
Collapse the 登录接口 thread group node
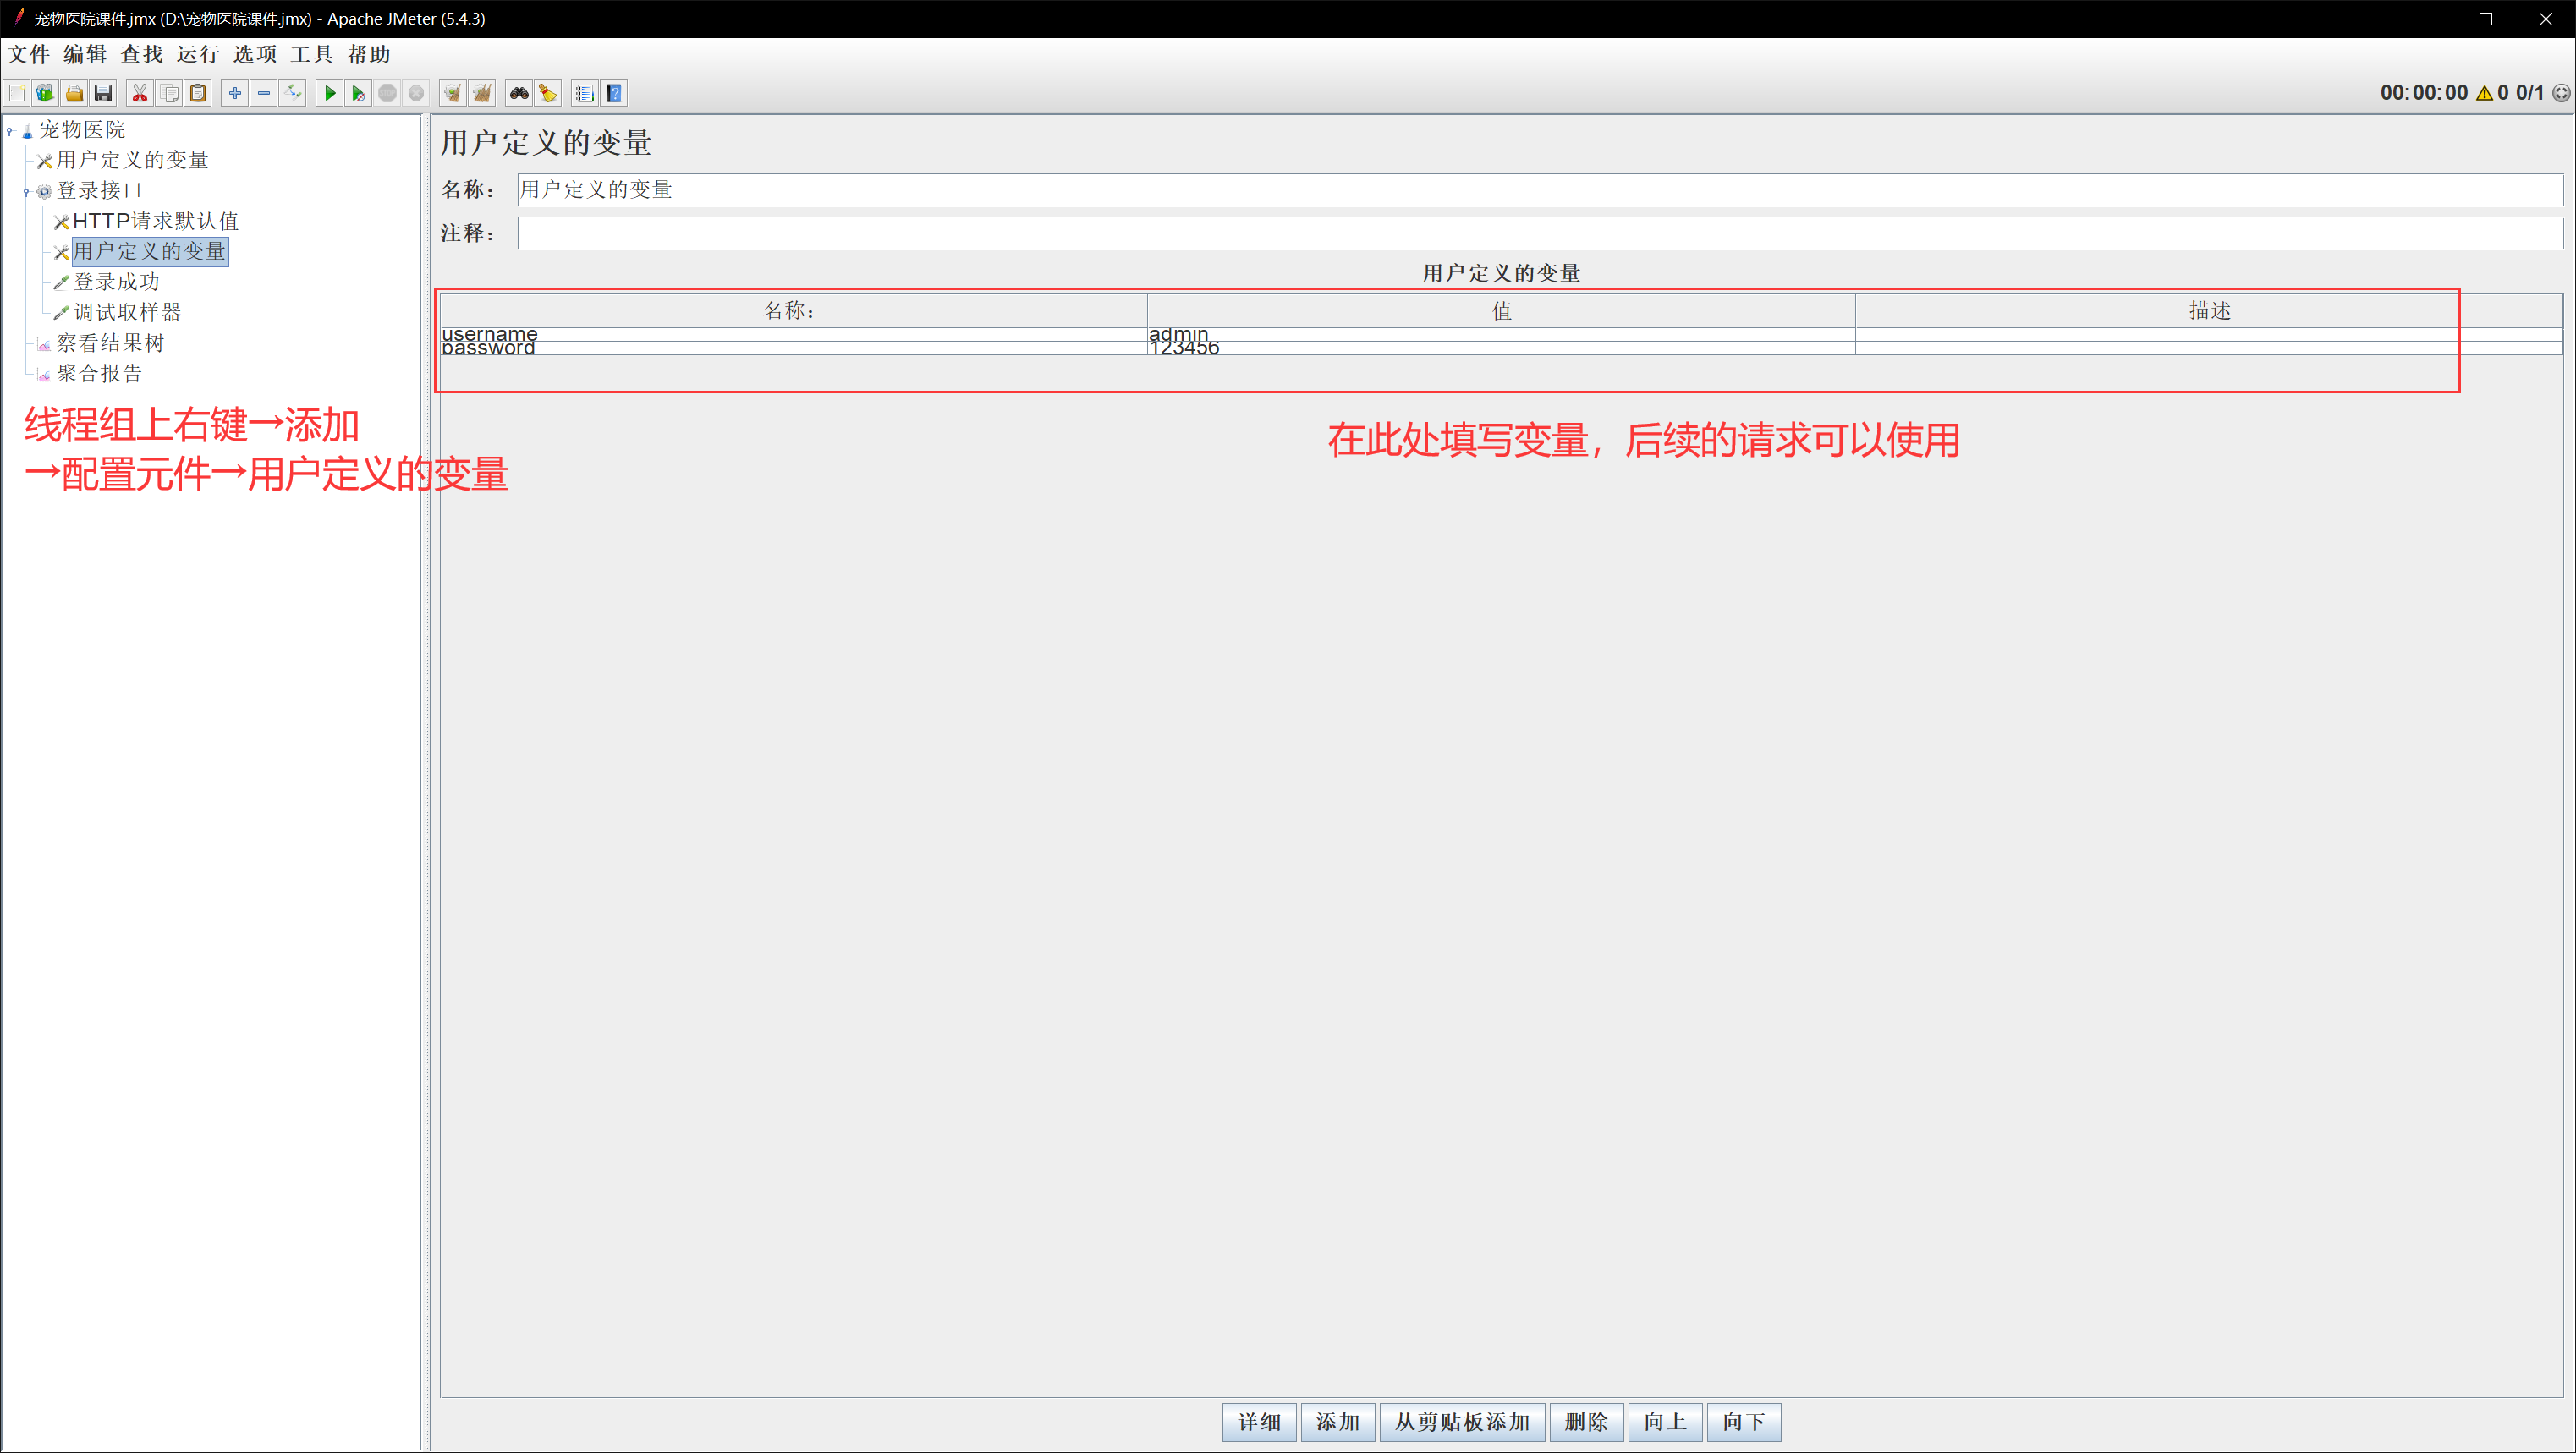tap(26, 192)
